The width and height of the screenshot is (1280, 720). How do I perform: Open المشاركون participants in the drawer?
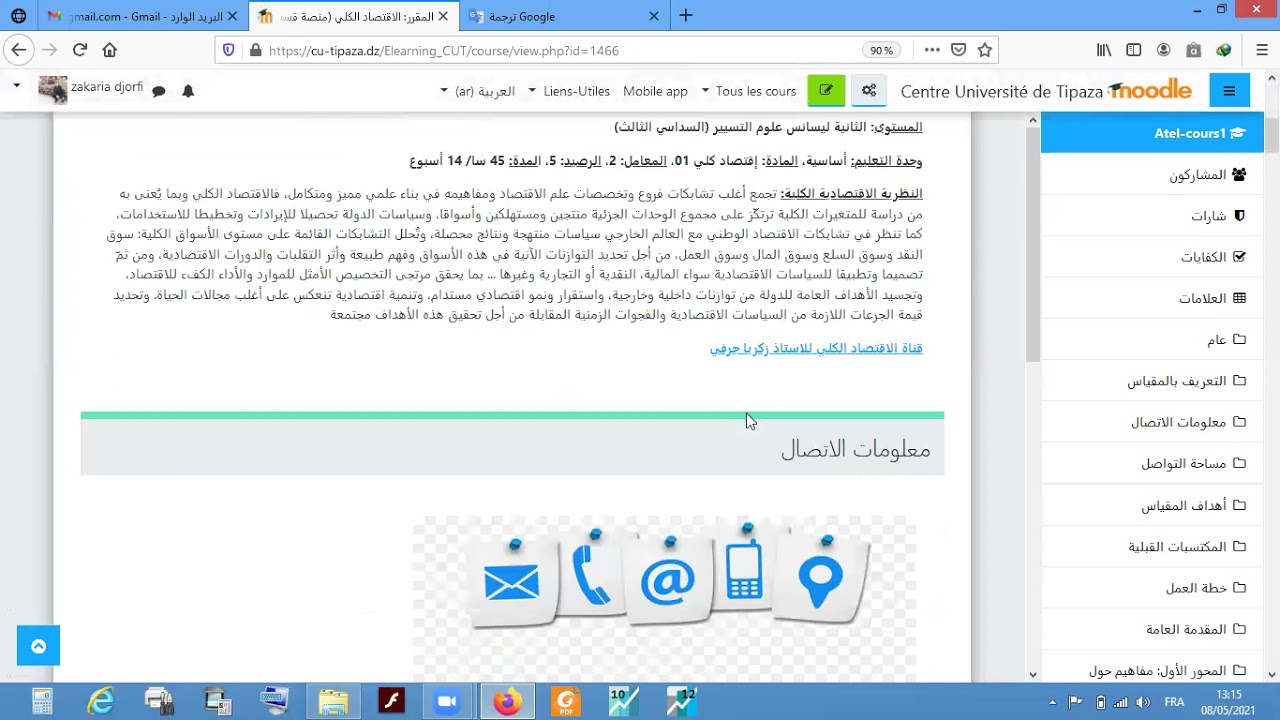pos(1152,175)
